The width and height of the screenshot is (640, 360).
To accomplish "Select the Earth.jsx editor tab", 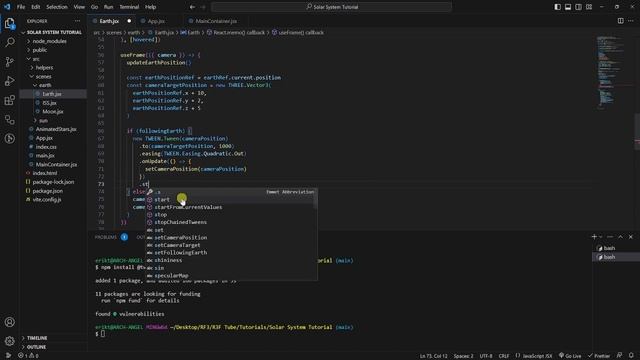I will (109, 21).
